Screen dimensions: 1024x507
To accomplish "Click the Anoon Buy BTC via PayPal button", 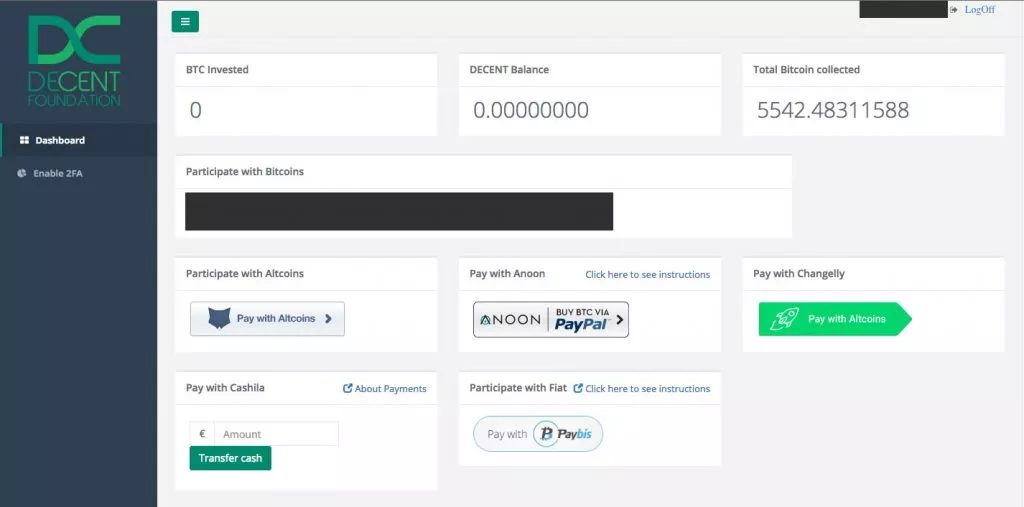I will click(551, 320).
